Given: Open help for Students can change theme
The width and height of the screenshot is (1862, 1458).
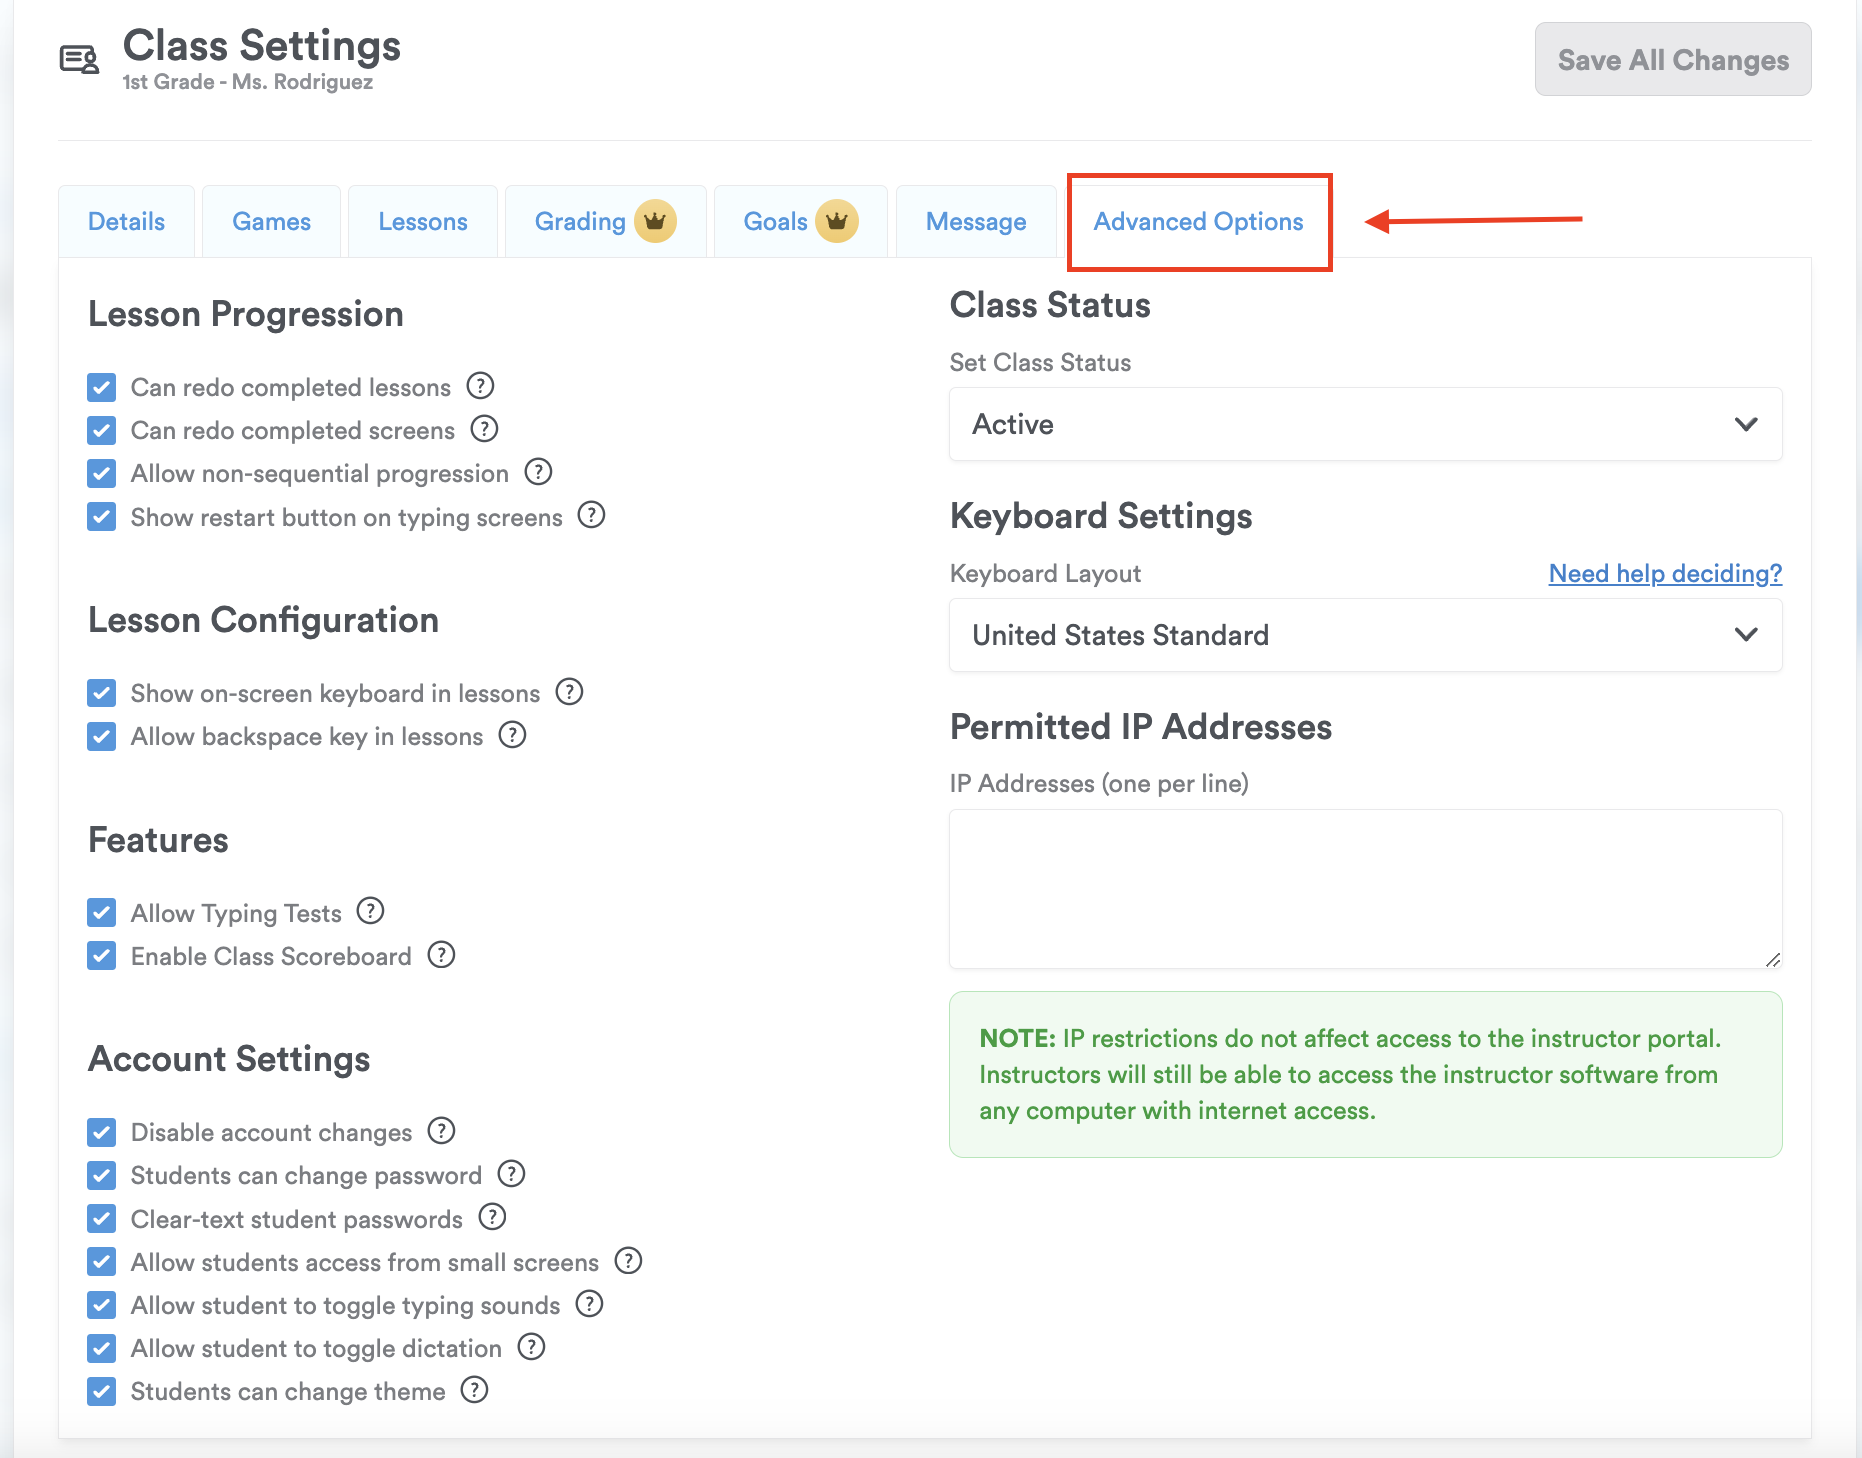Looking at the screenshot, I should 474,1390.
